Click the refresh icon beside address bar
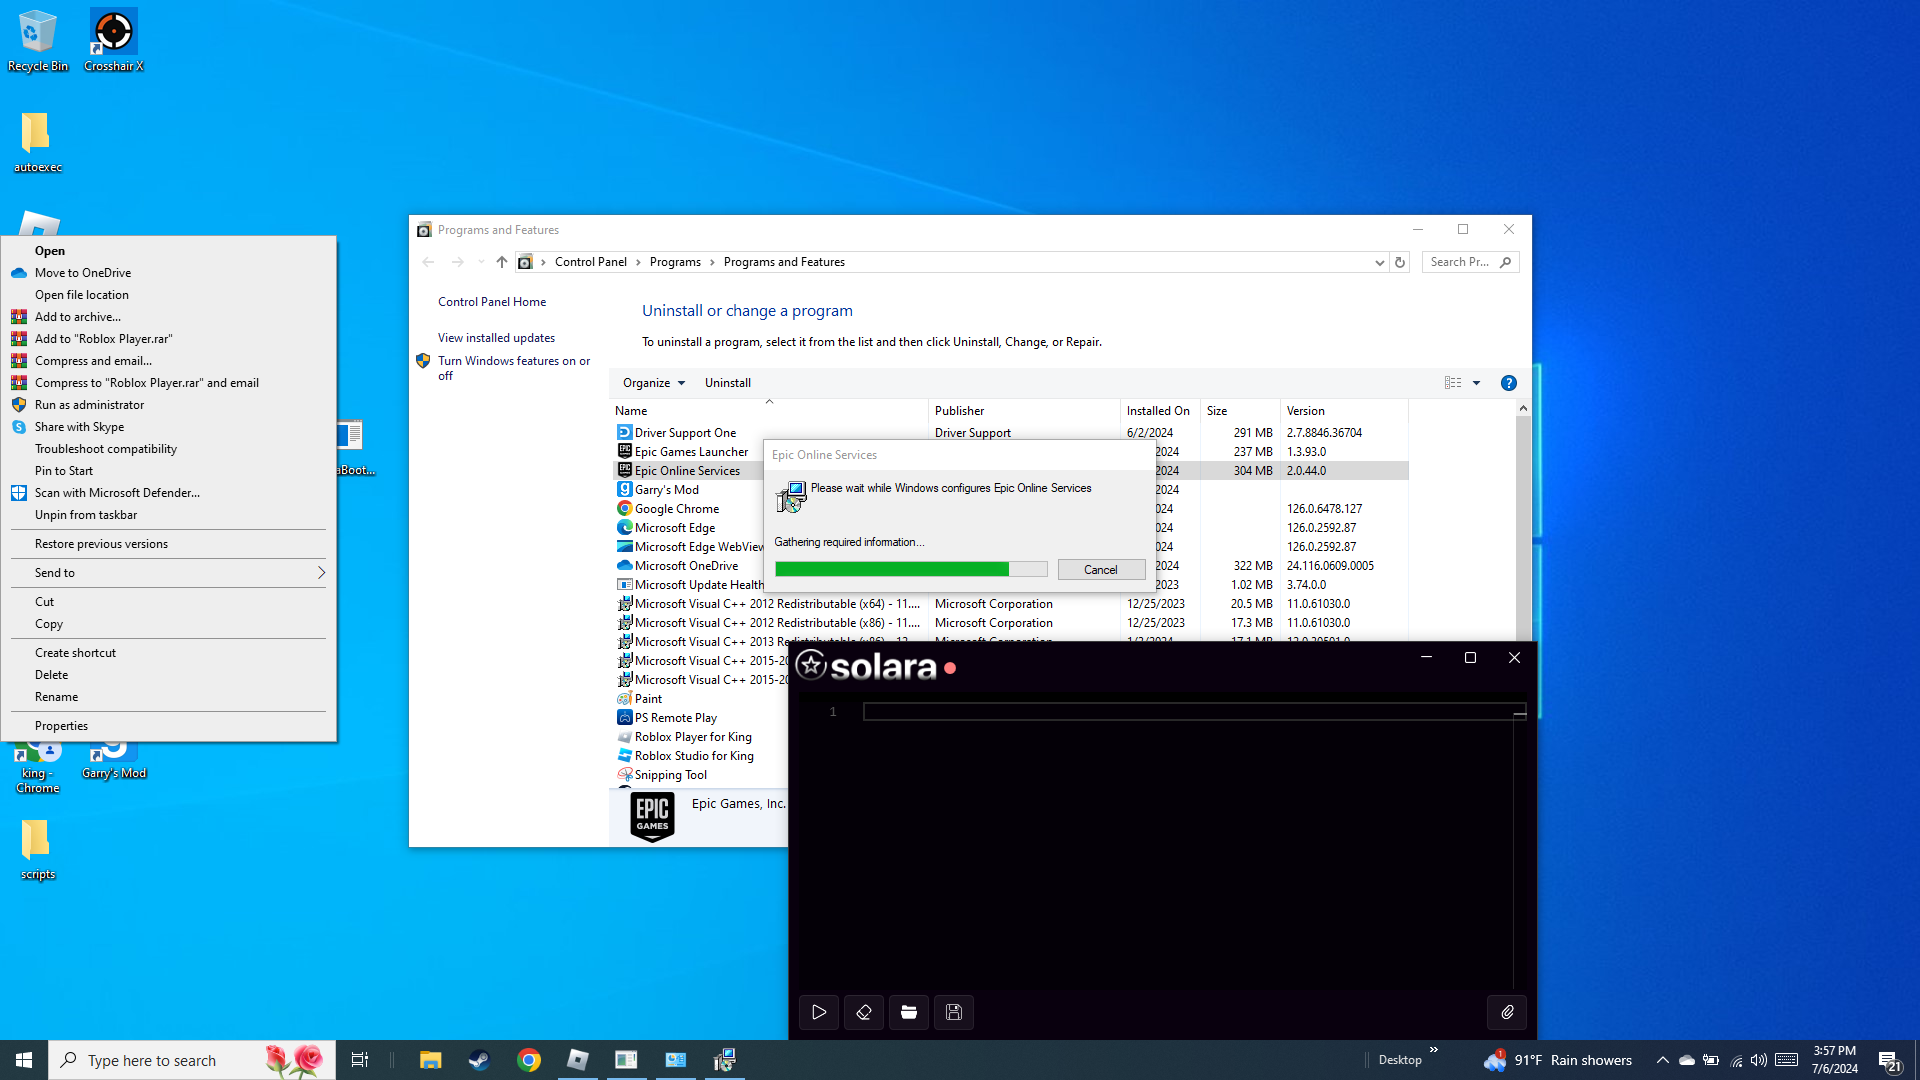 click(1400, 262)
